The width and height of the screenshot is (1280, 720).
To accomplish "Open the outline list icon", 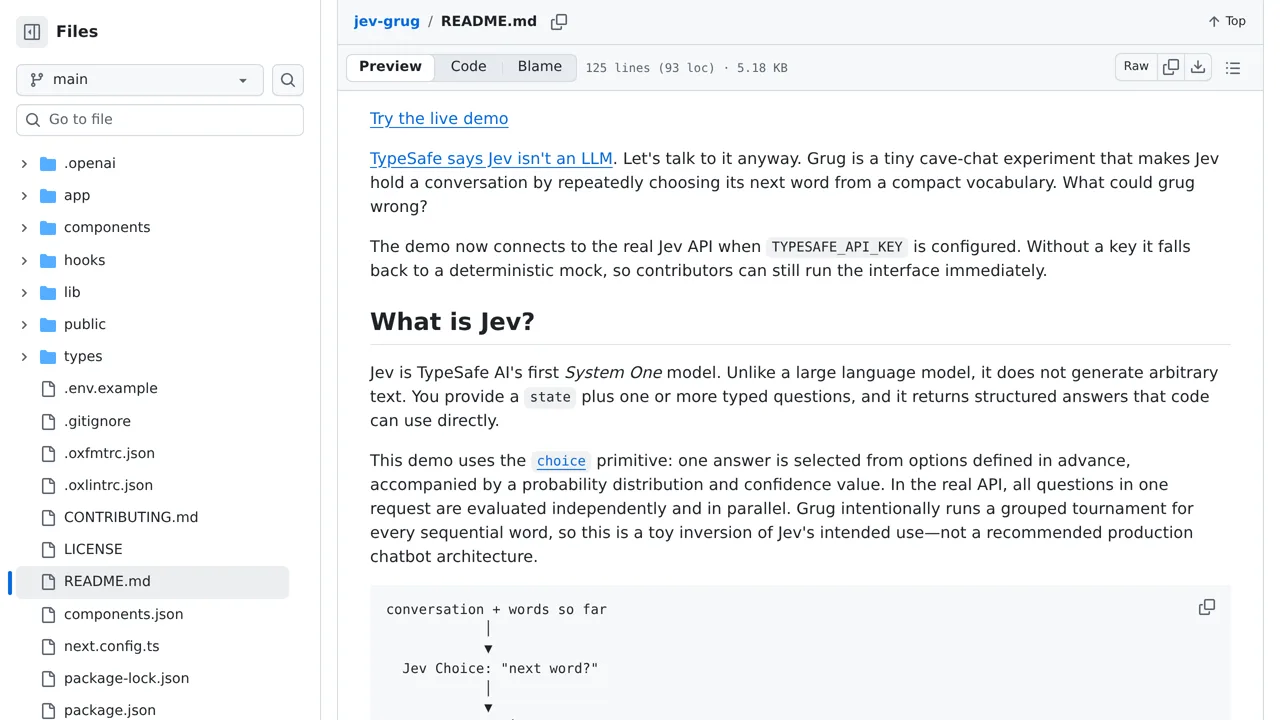I will click(1233, 68).
